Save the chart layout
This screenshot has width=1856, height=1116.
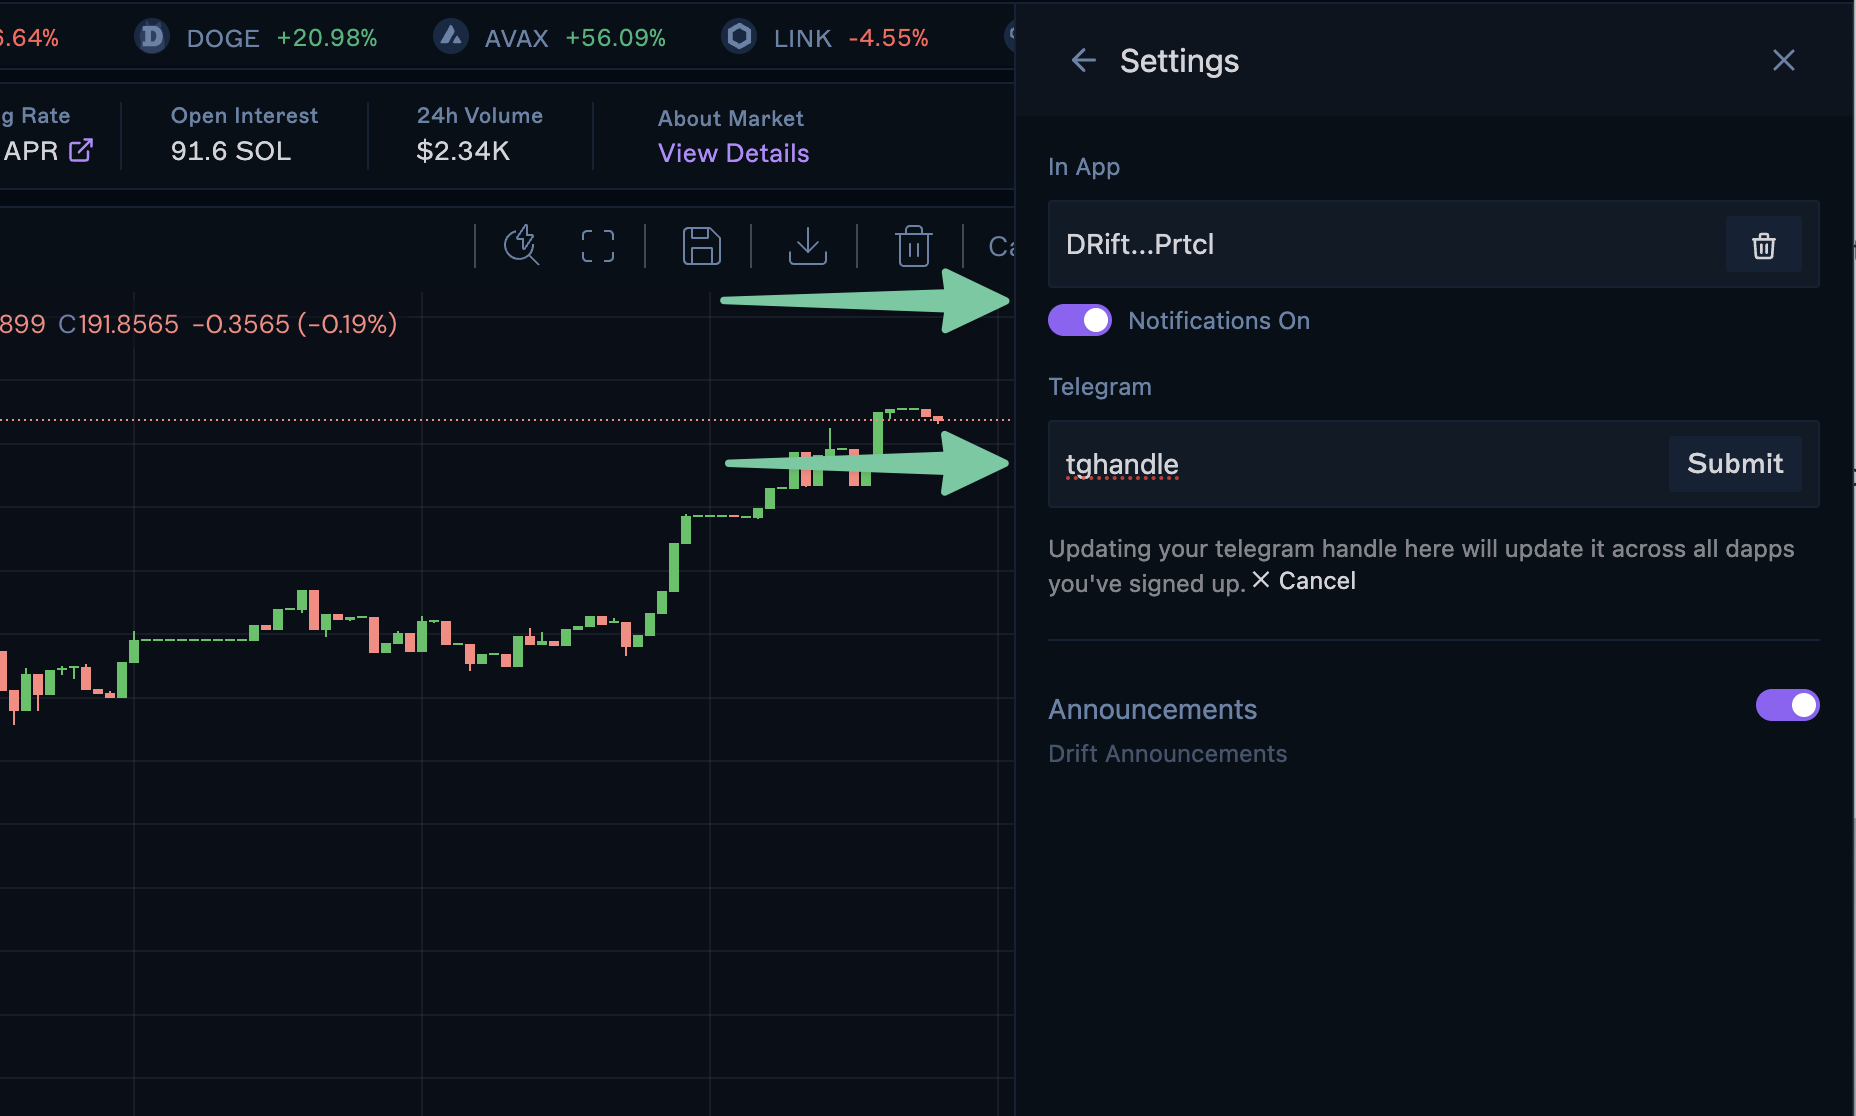(x=701, y=246)
